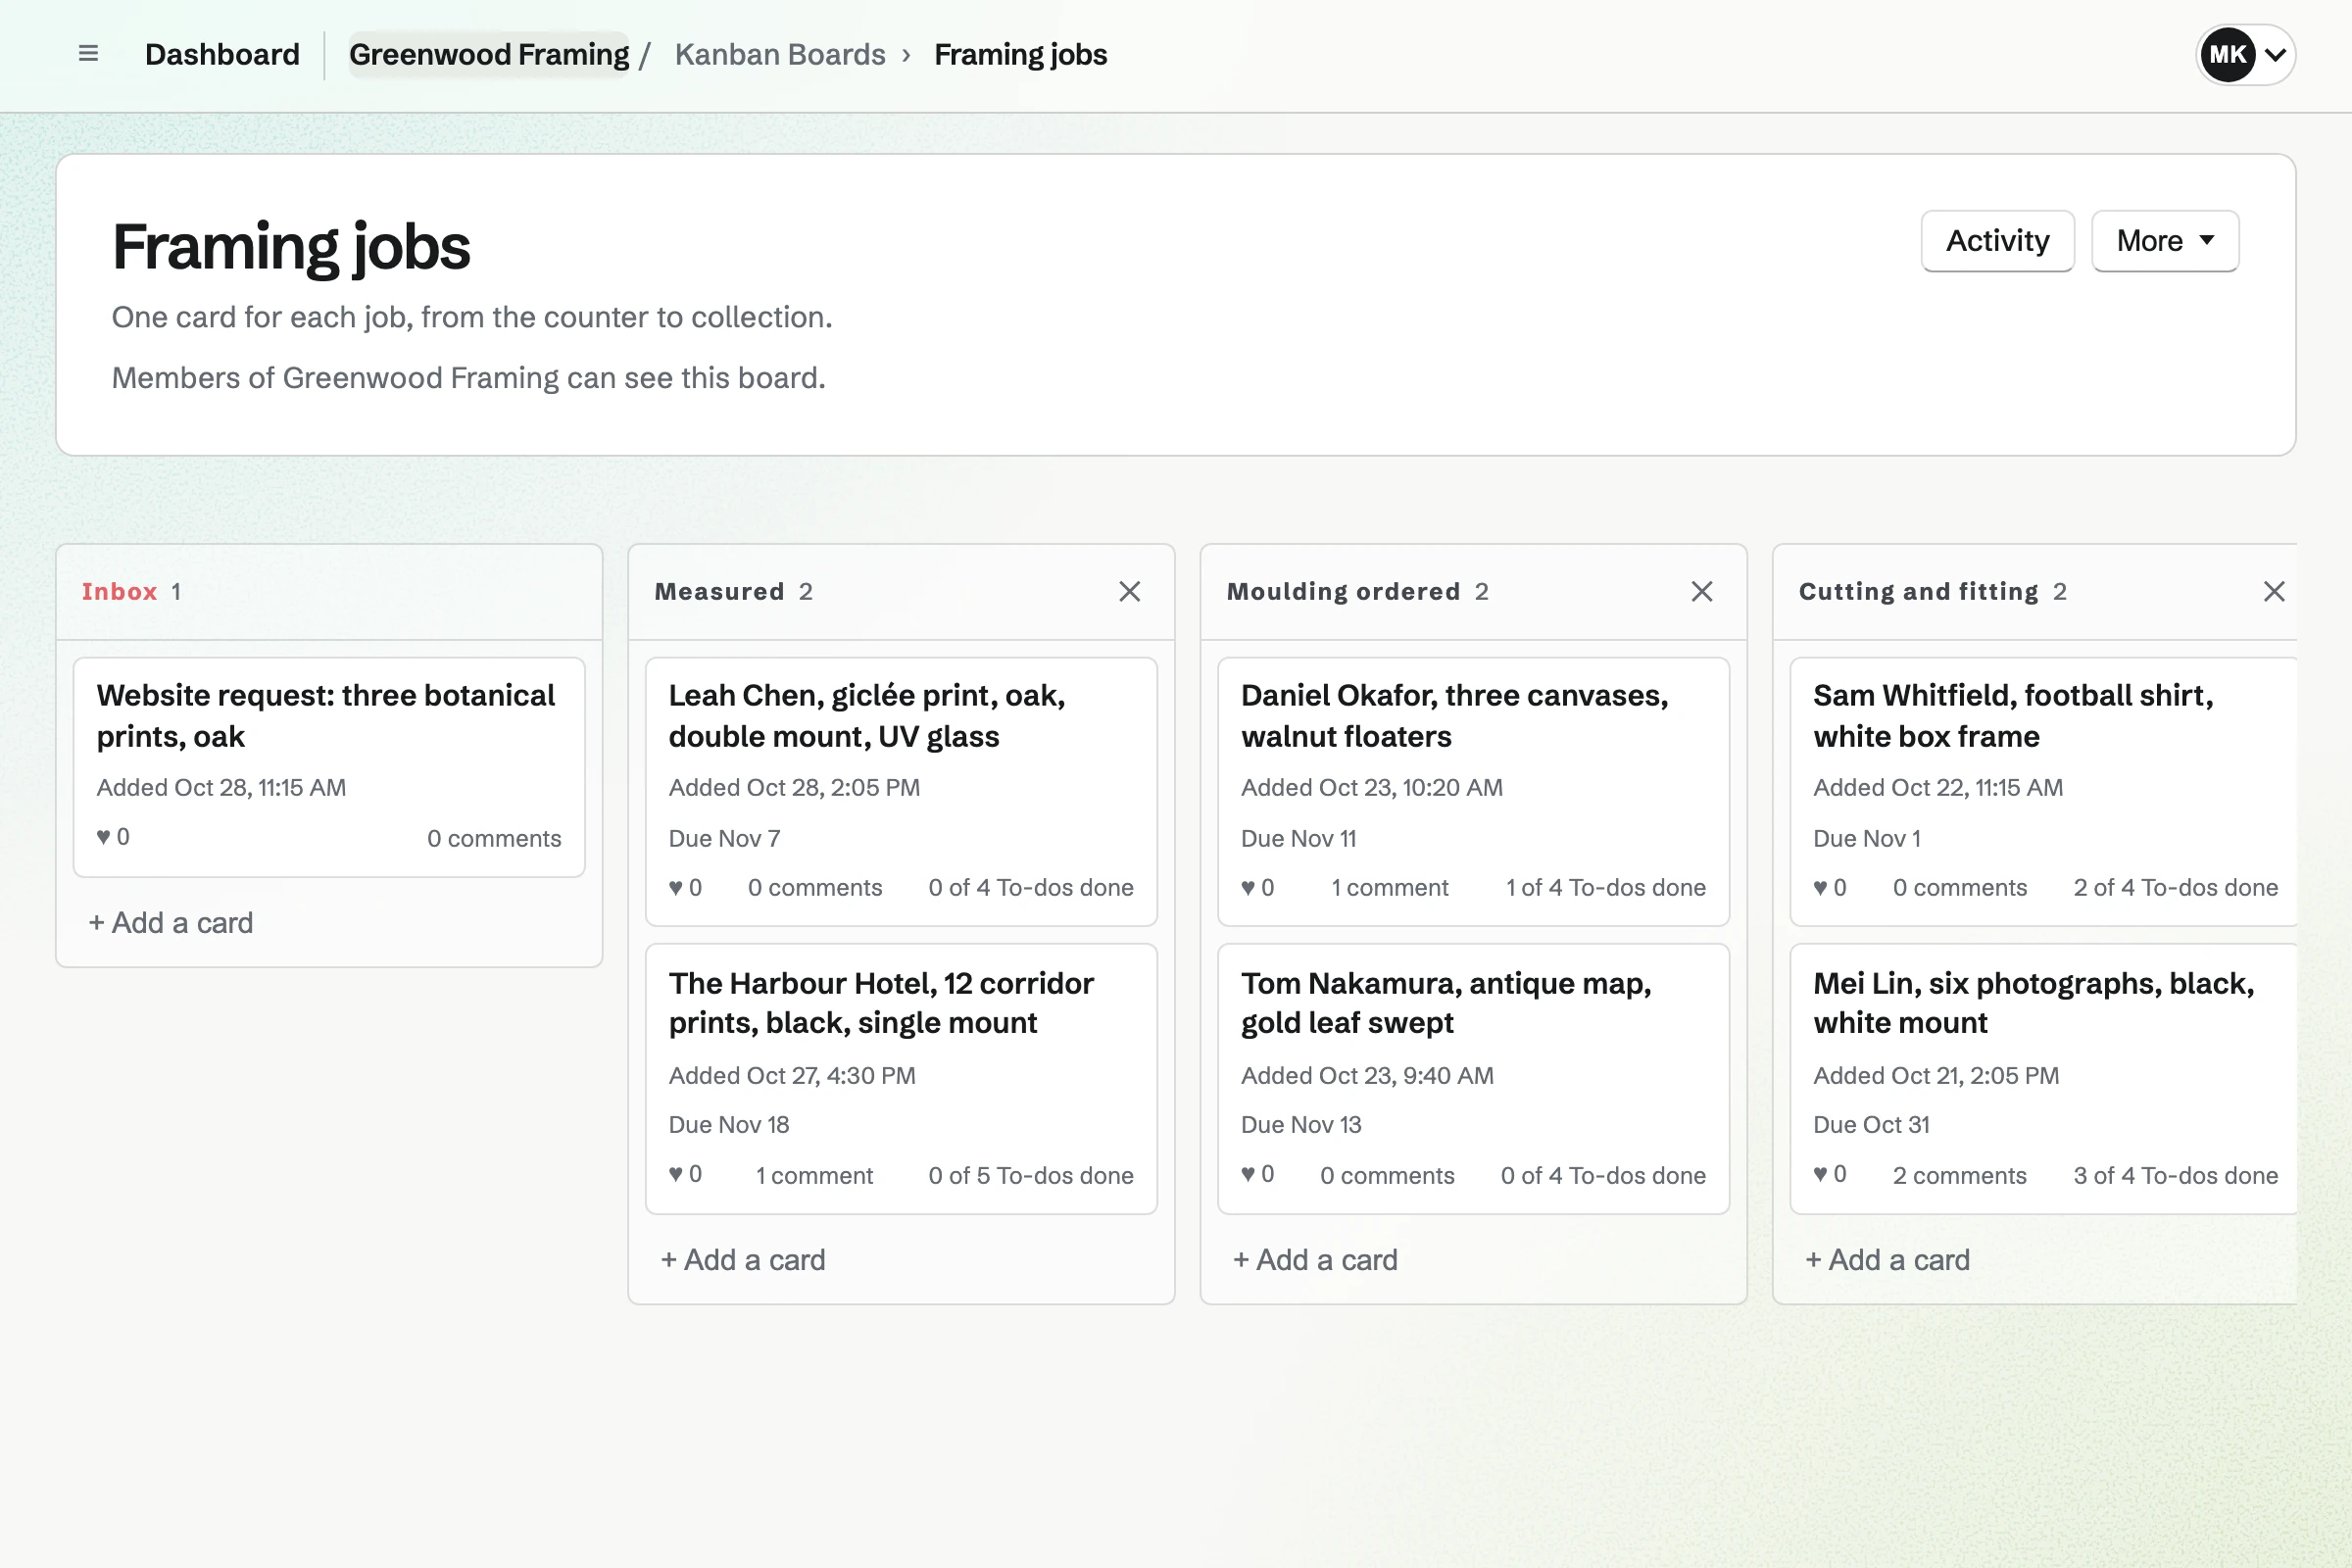Select the Framing jobs breadcrumb
2352x1568 pixels.
coord(1020,54)
